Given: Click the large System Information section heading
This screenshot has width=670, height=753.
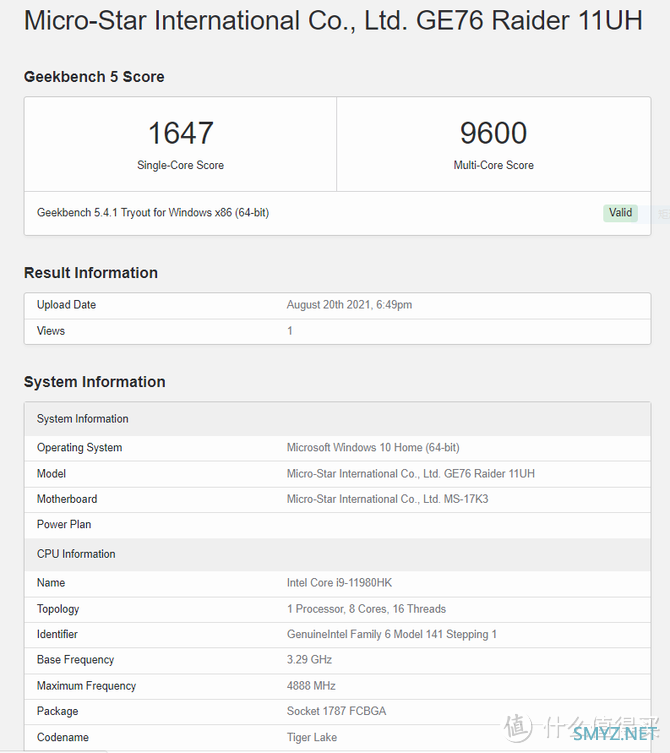Looking at the screenshot, I should [95, 382].
